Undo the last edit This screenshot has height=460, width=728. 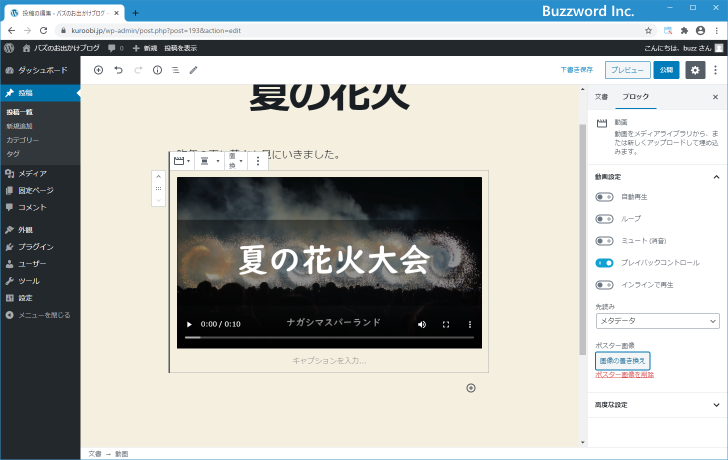pyautogui.click(x=118, y=70)
